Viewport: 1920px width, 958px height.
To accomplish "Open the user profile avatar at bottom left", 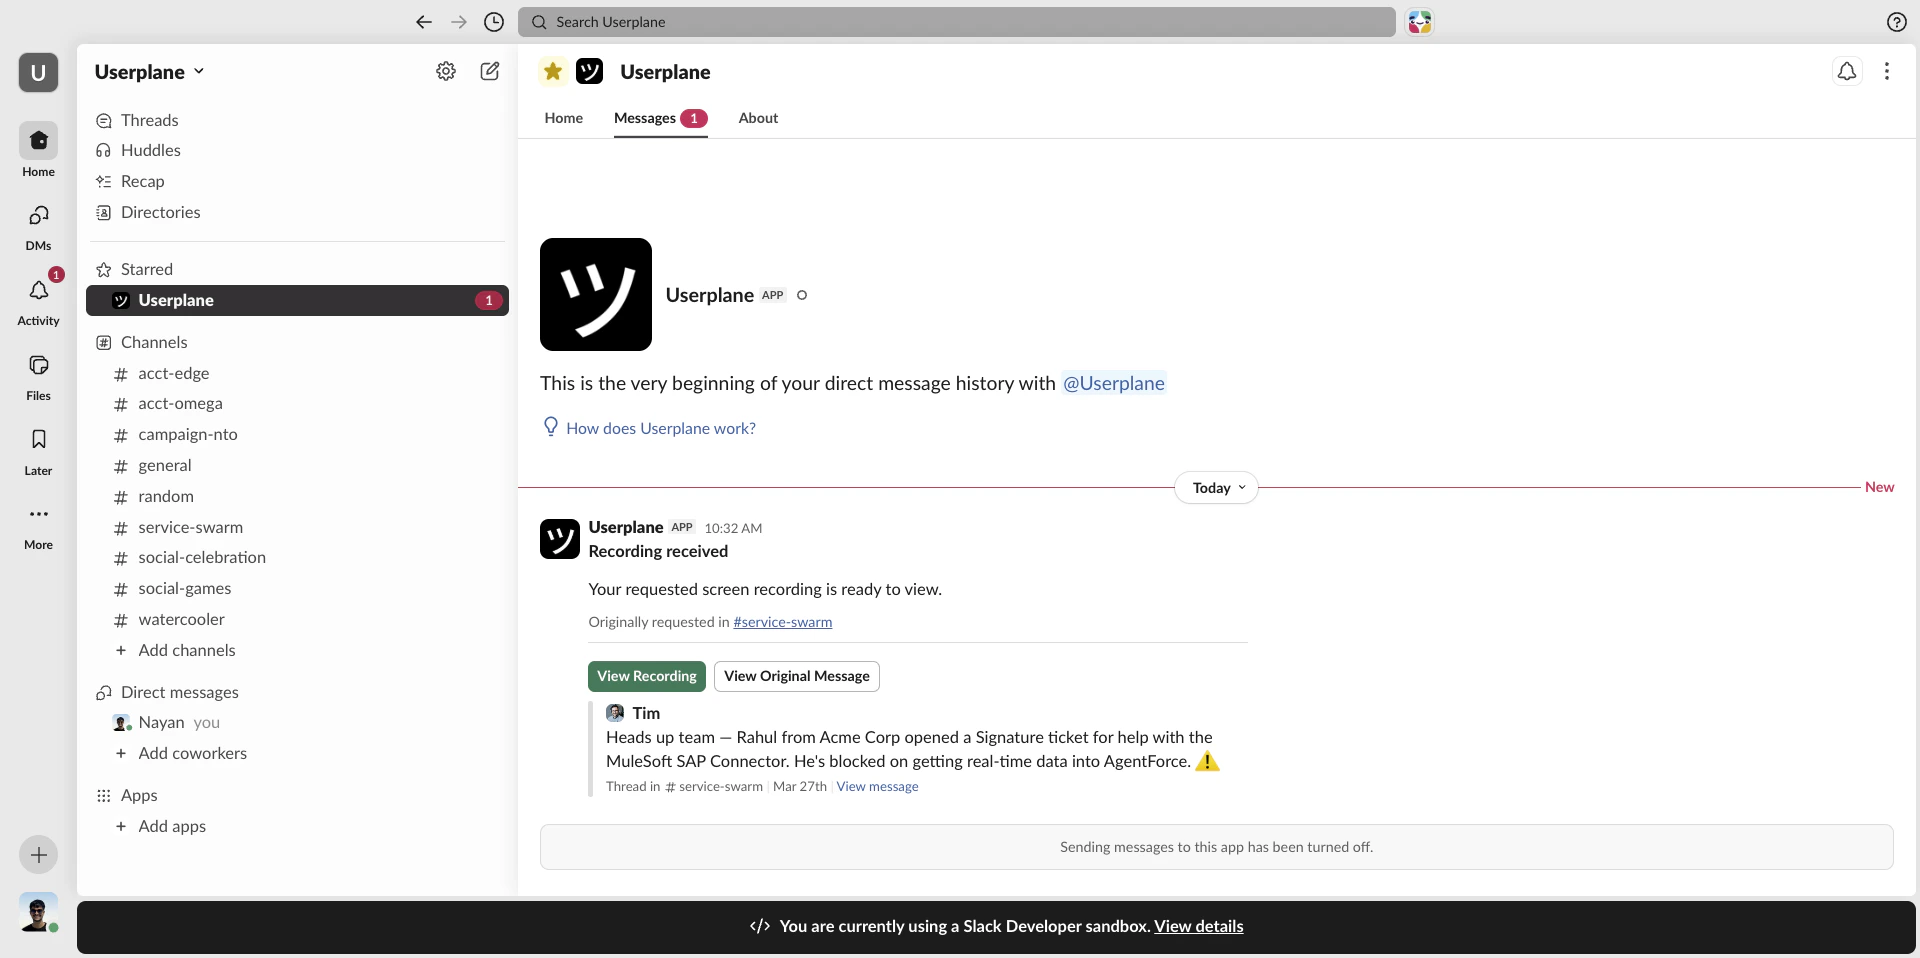I will coord(38,912).
